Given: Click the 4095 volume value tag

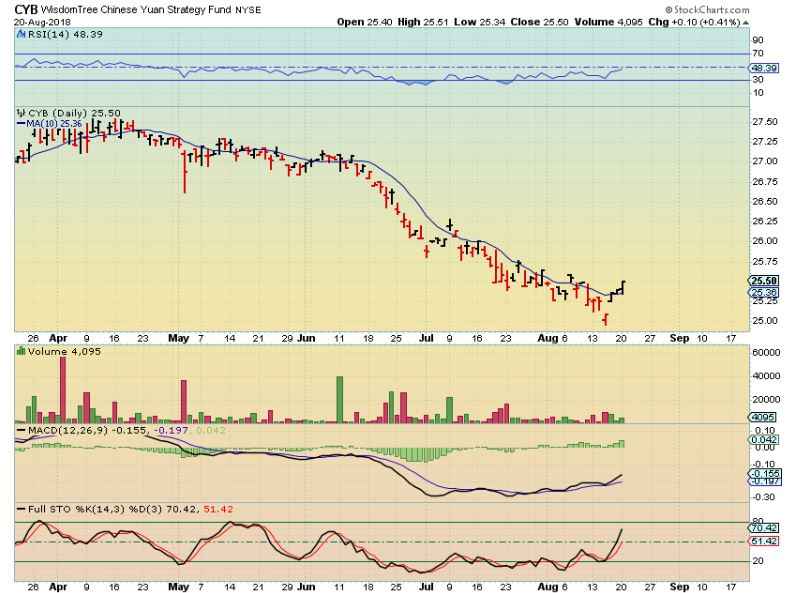Looking at the screenshot, I should click(x=763, y=417).
